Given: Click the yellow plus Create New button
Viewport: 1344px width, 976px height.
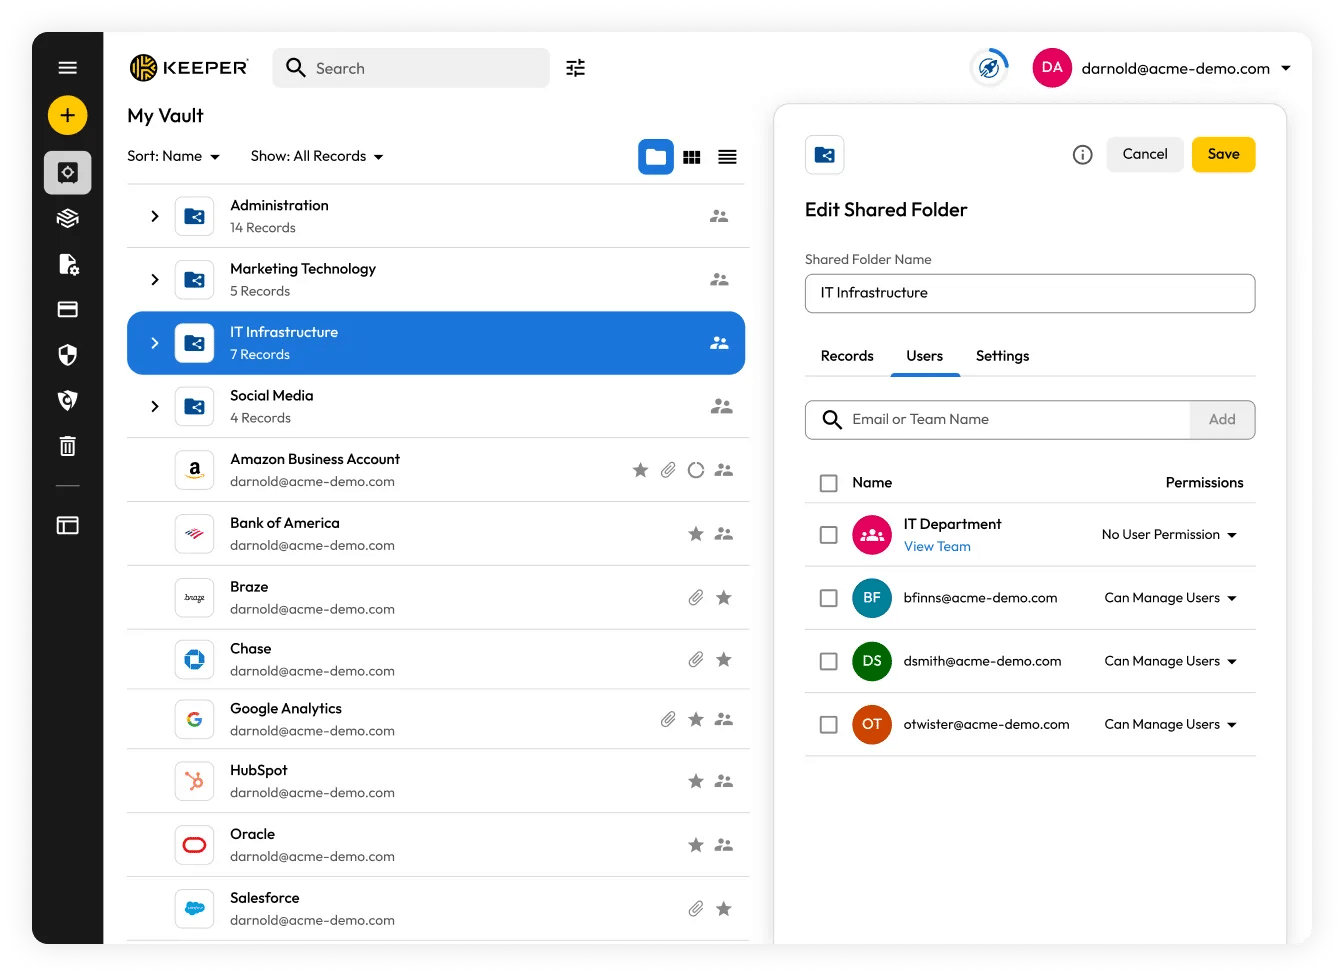Looking at the screenshot, I should click(67, 115).
